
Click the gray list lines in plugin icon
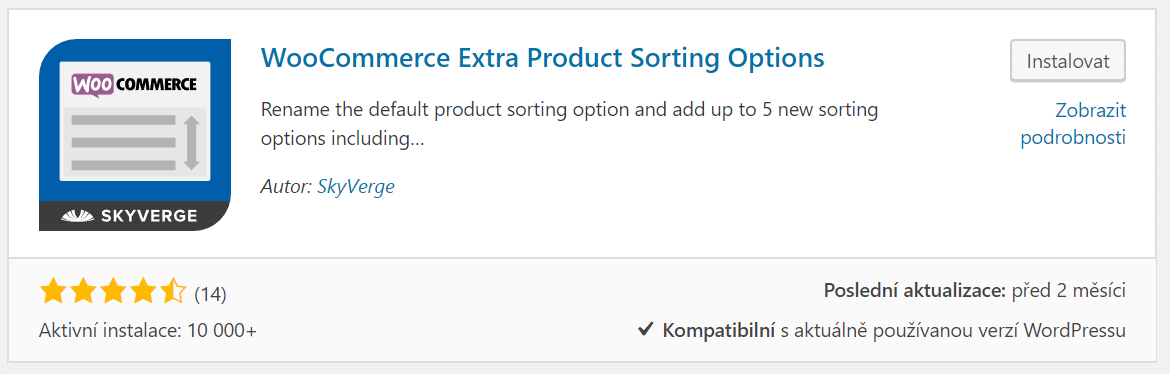(x=122, y=142)
